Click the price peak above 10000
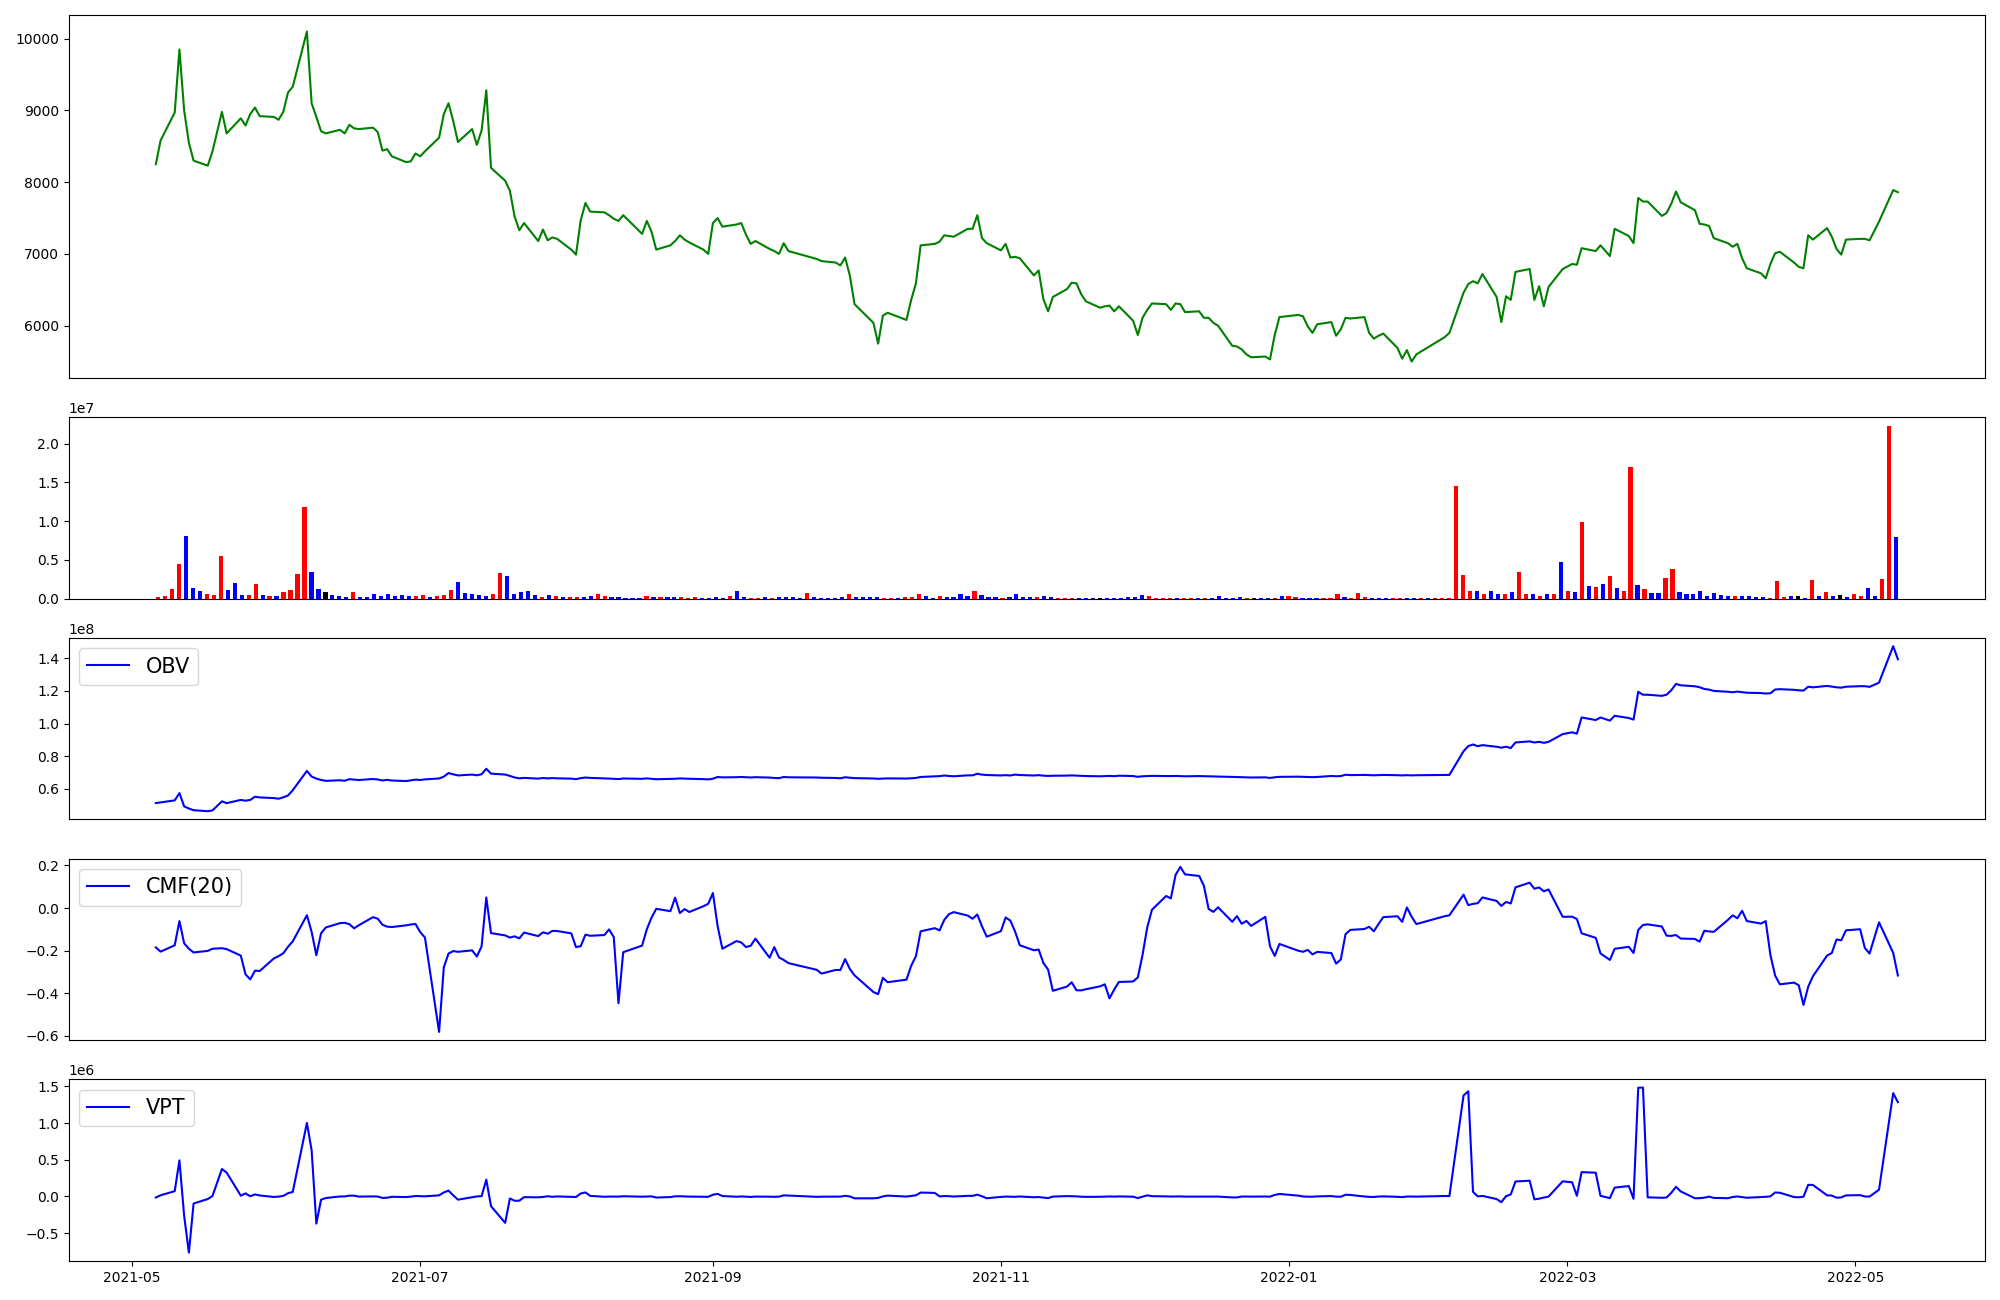 (x=307, y=32)
